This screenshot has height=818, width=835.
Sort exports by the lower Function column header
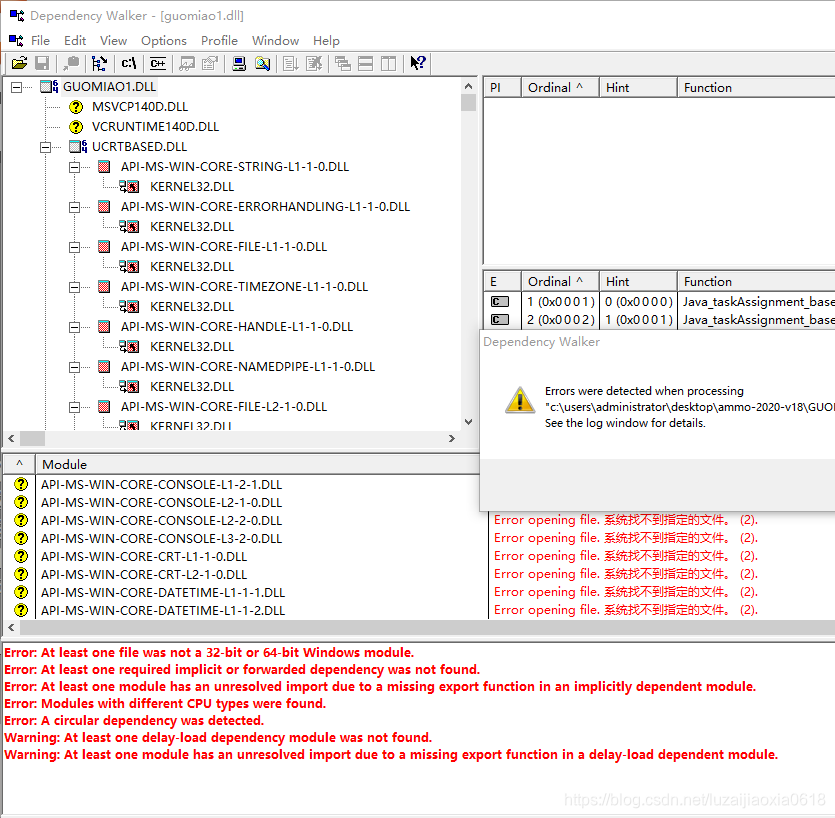pyautogui.click(x=756, y=281)
